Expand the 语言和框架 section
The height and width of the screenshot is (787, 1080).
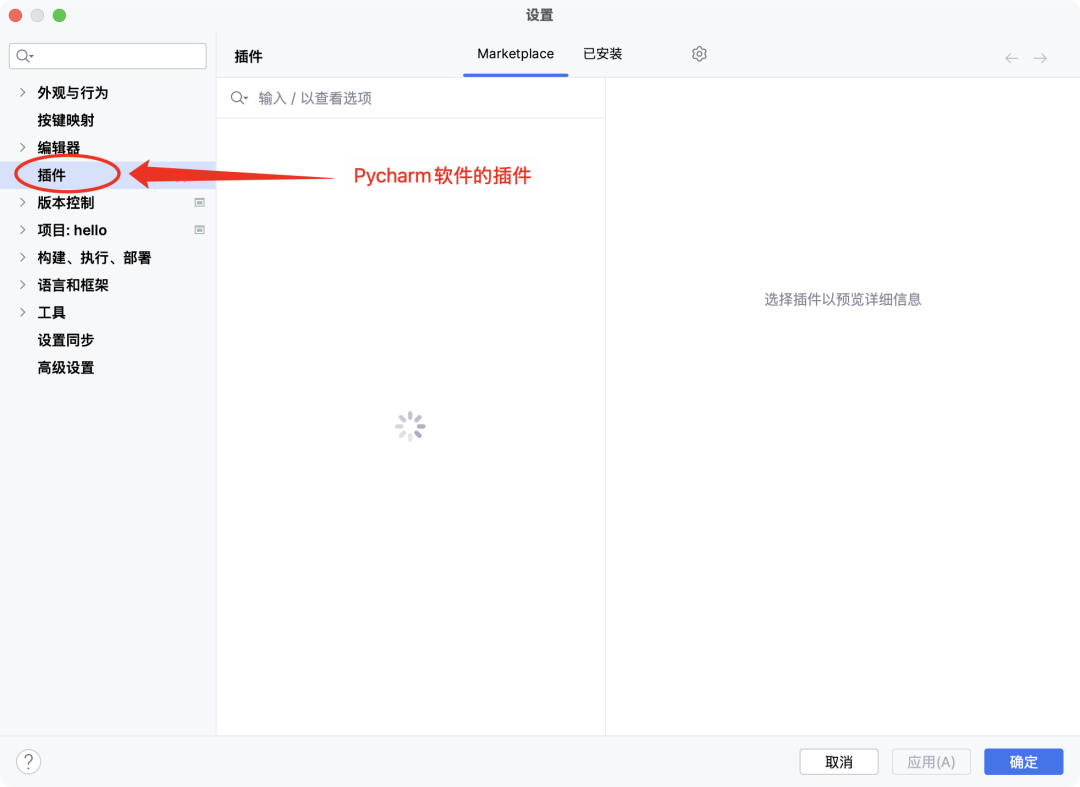tap(22, 284)
